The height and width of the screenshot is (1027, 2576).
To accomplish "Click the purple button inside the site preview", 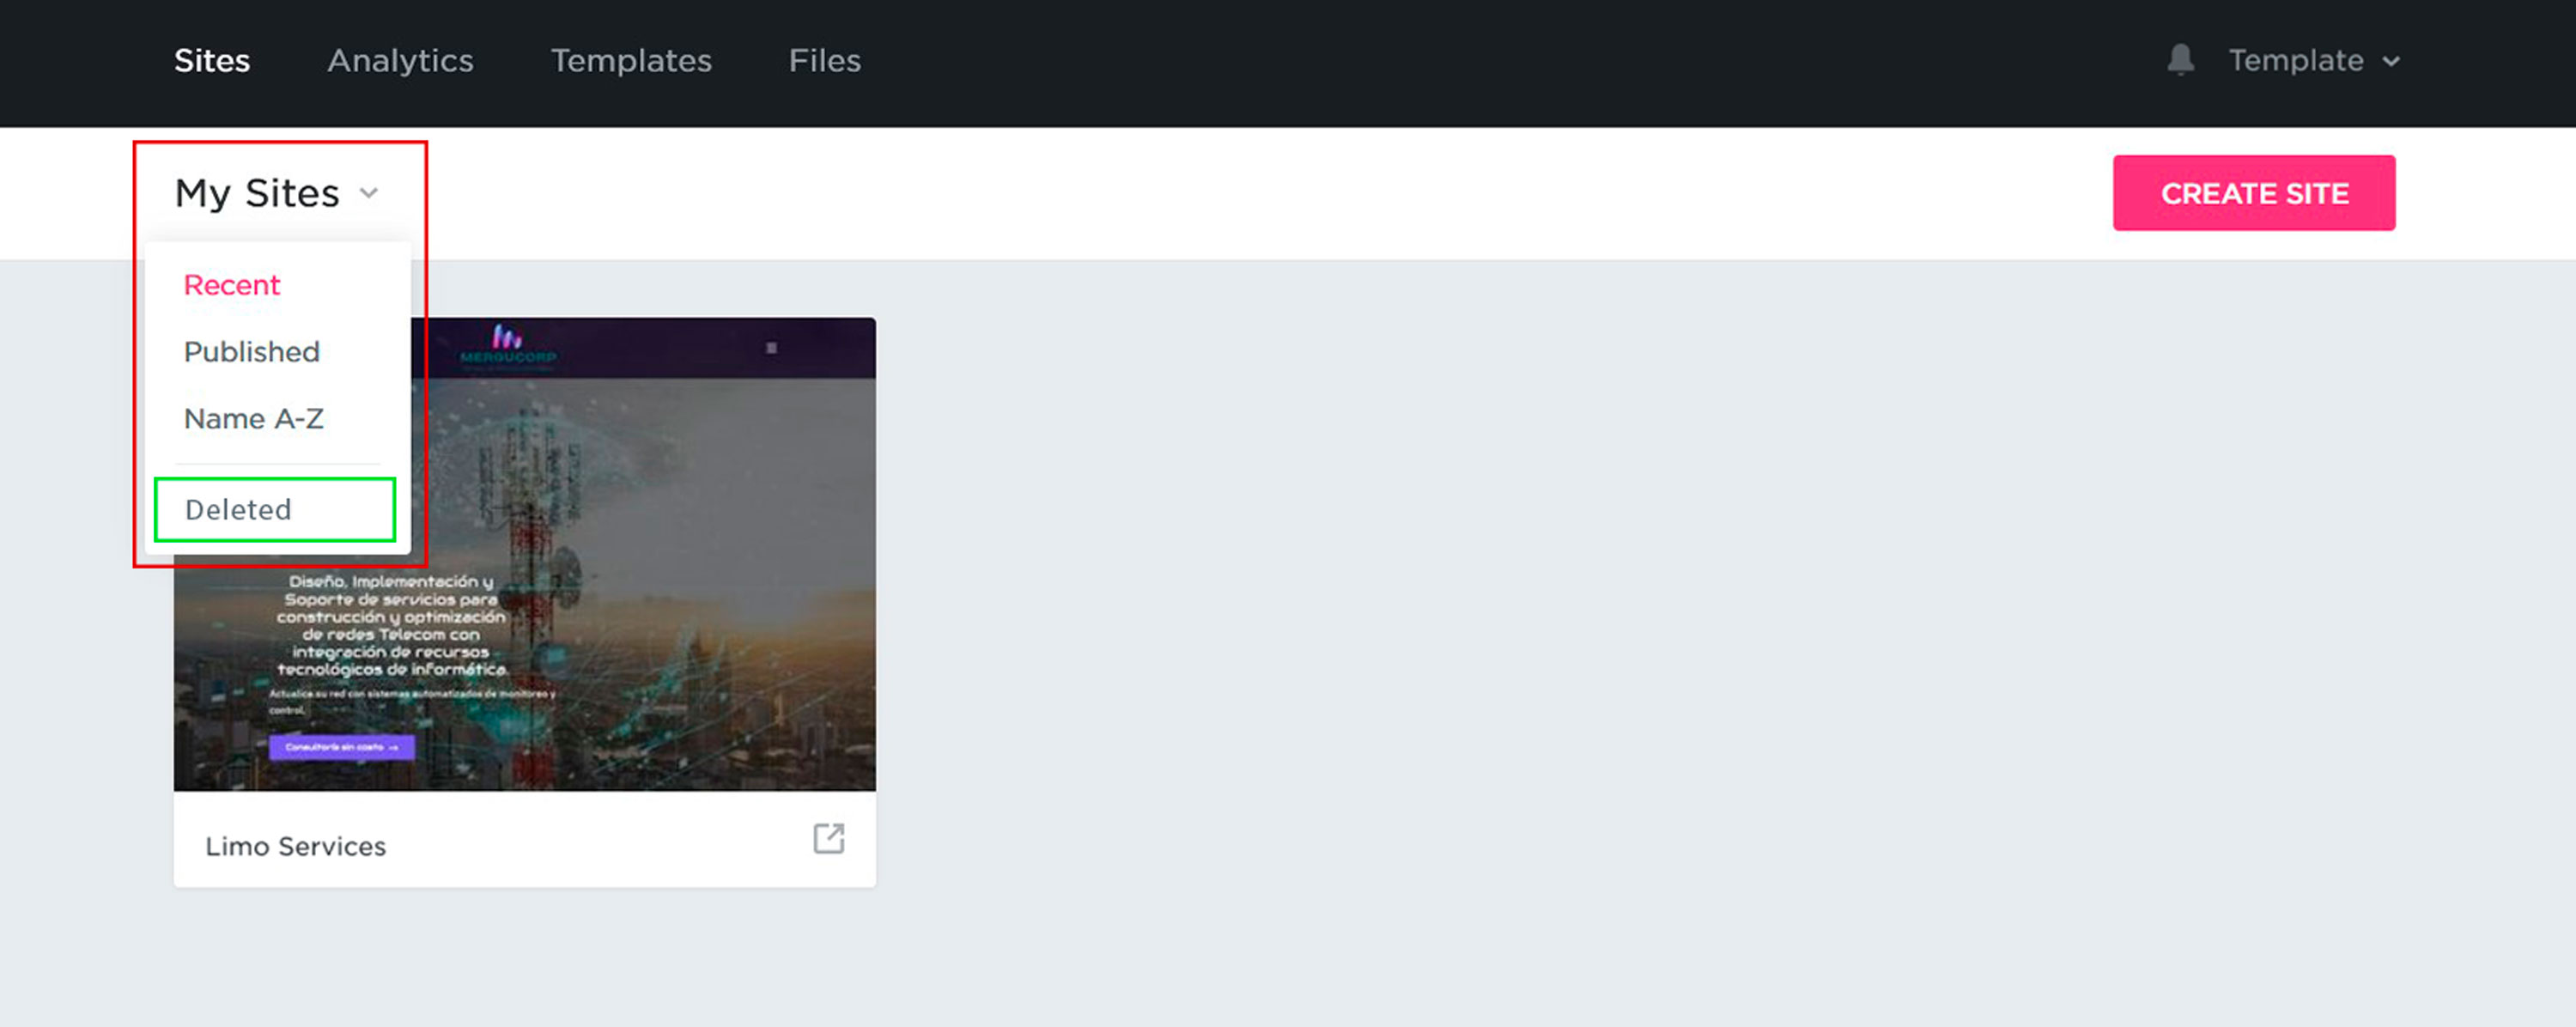I will (341, 747).
